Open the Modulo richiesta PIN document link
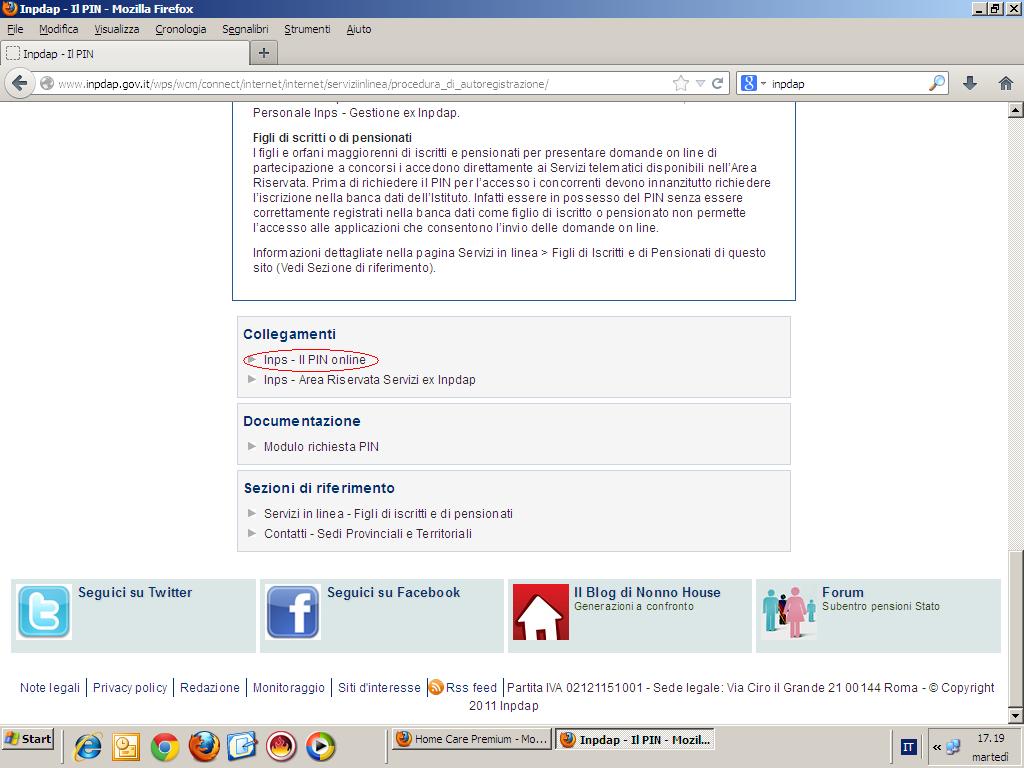The width and height of the screenshot is (1024, 768). [321, 447]
